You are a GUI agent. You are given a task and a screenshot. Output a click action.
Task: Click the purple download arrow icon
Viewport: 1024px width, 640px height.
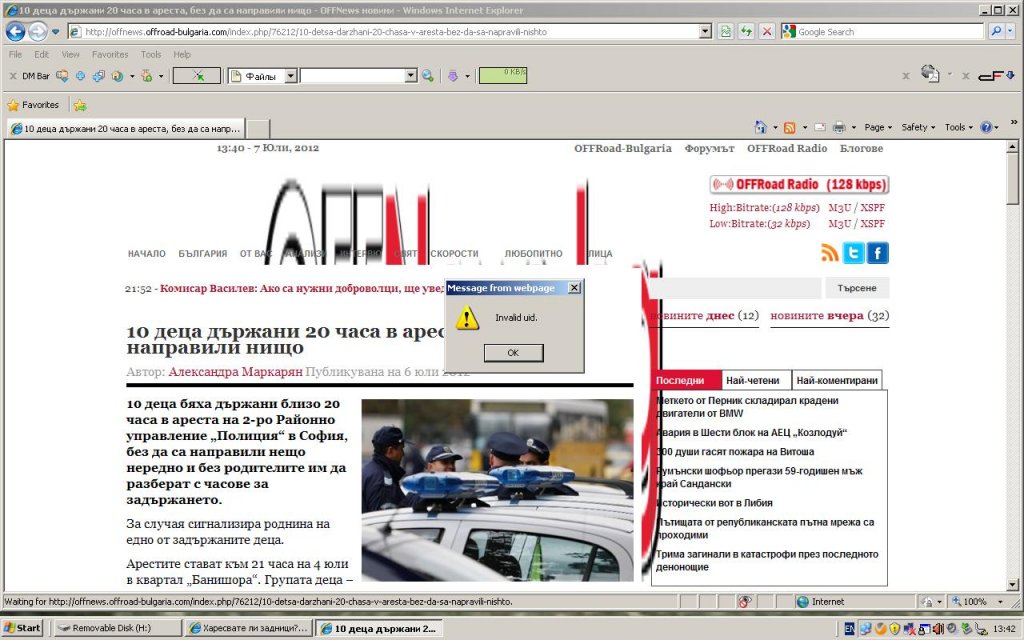pos(453,76)
